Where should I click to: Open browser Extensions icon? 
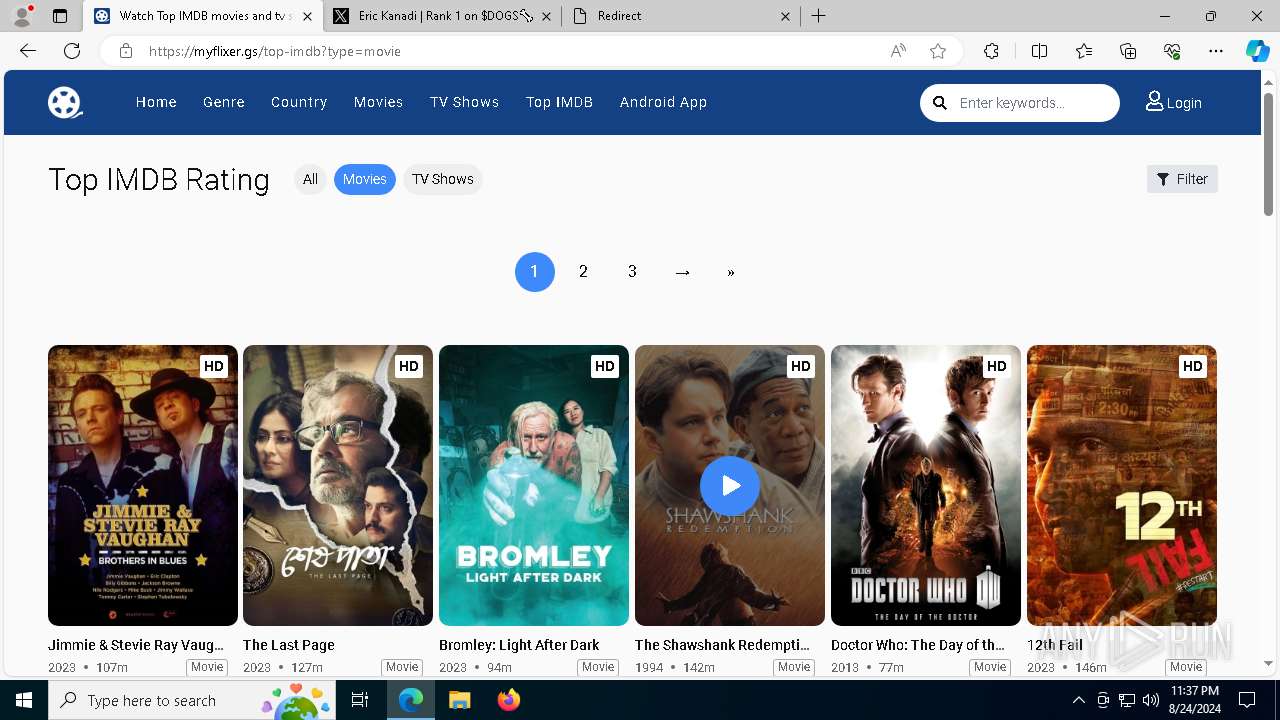coord(991,51)
